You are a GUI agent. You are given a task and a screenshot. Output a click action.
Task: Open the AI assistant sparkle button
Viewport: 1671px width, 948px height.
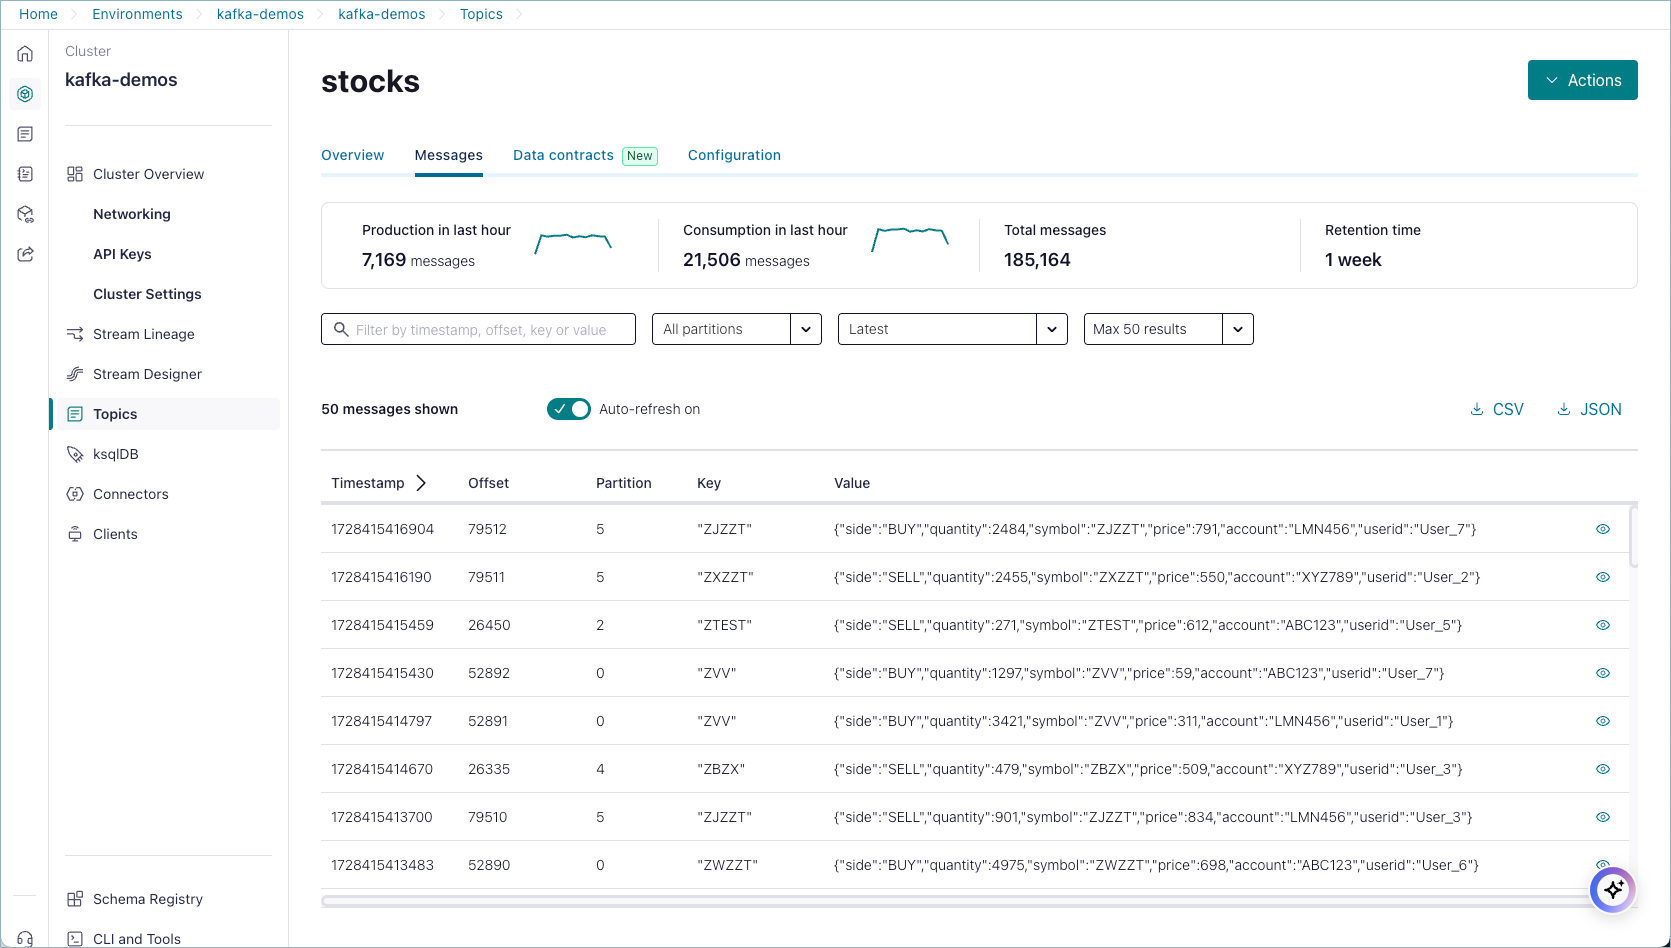pos(1612,889)
